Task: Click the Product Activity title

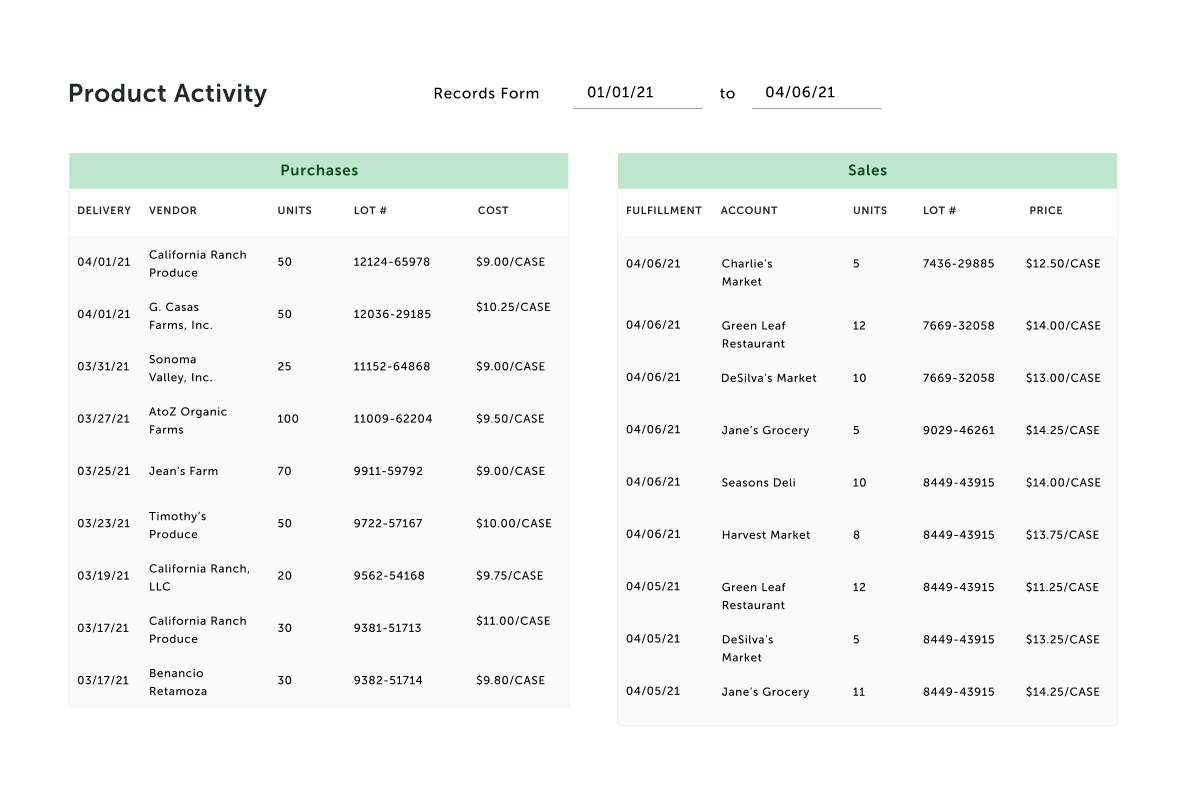Action: click(167, 93)
